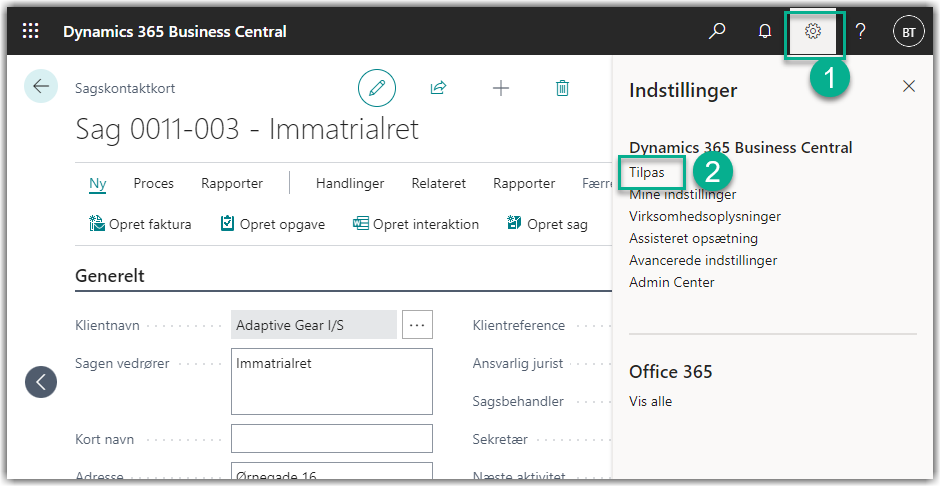Click the Dynamics 365 Business Central title
The image size is (941, 487).
coord(175,31)
